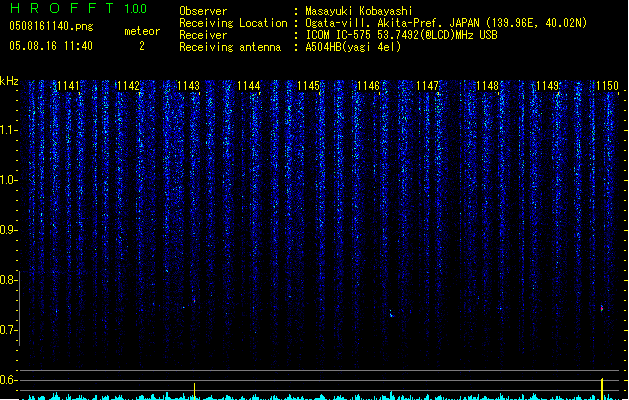
Task: Select antenna value A504HB(yagi 4el)
Action: (x=353, y=47)
